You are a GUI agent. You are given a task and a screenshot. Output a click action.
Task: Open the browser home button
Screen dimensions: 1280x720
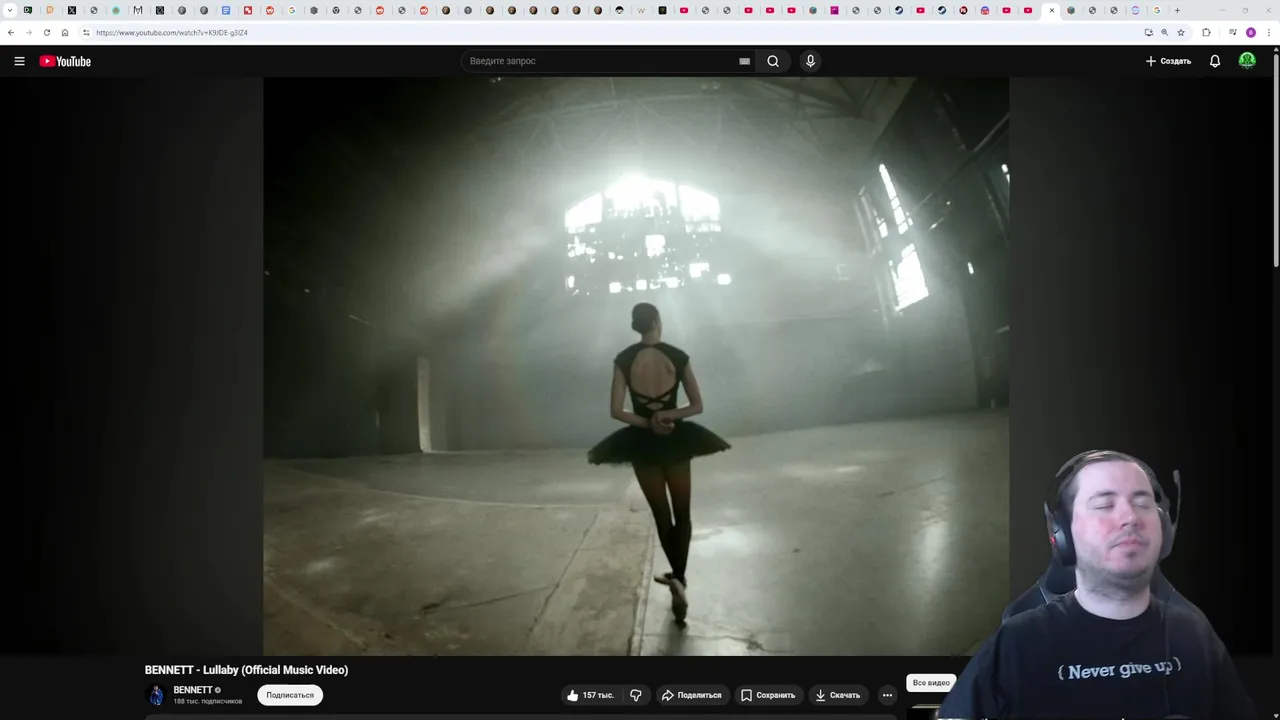[65, 32]
